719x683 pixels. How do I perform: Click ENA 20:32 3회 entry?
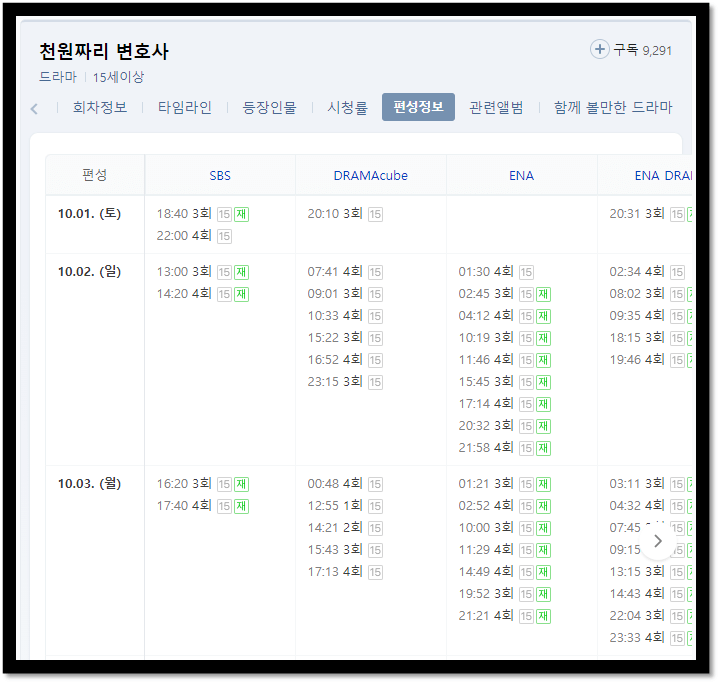coord(504,426)
